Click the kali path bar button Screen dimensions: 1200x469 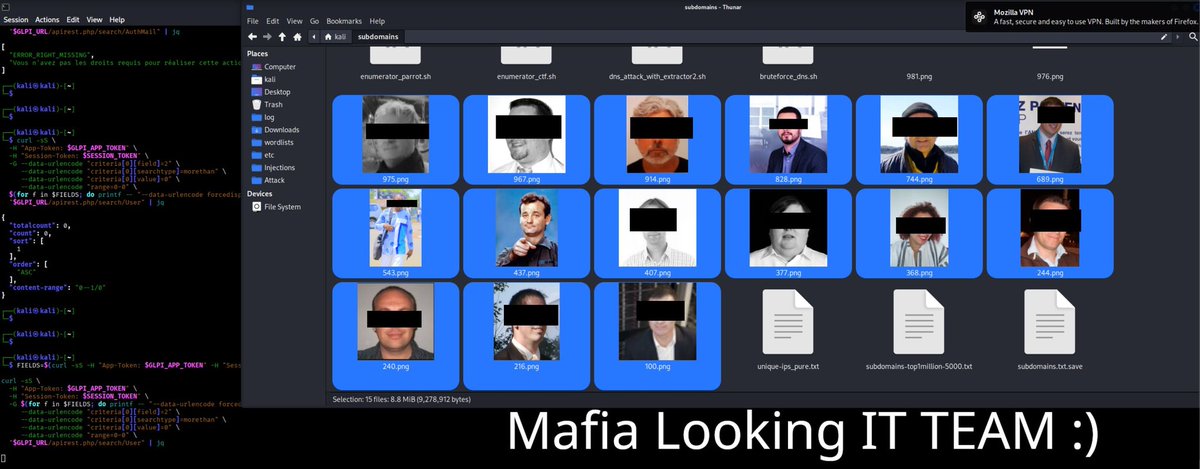tap(335, 36)
